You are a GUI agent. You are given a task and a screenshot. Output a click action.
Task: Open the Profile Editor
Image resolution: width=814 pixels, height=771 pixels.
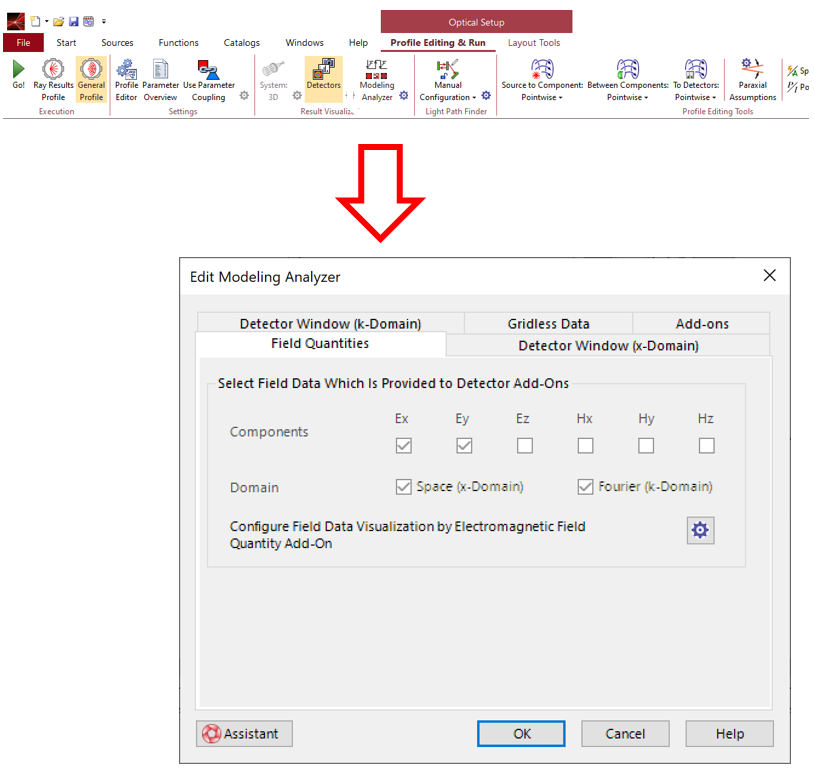[127, 72]
